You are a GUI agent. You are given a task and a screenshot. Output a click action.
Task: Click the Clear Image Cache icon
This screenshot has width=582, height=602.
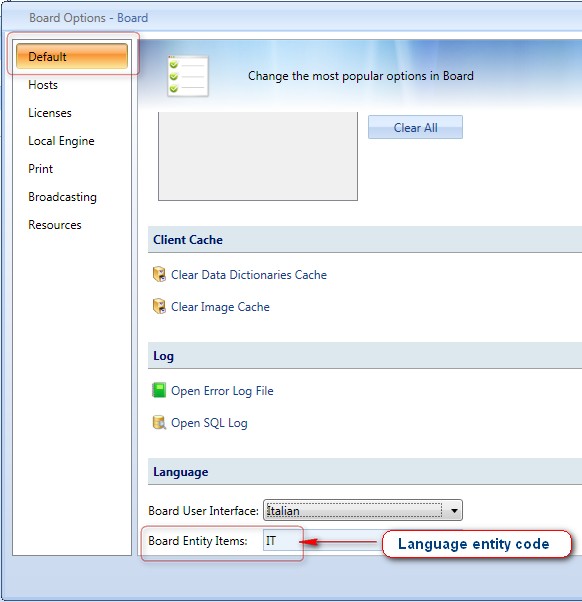(159, 306)
